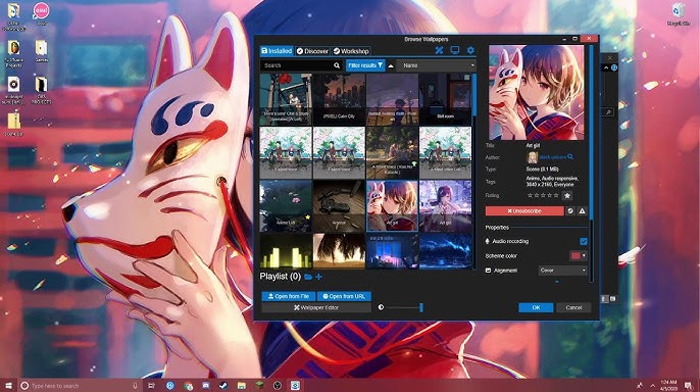Toggle ascending sort arrow next to Name
The width and height of the screenshot is (700, 392).
[x=391, y=66]
